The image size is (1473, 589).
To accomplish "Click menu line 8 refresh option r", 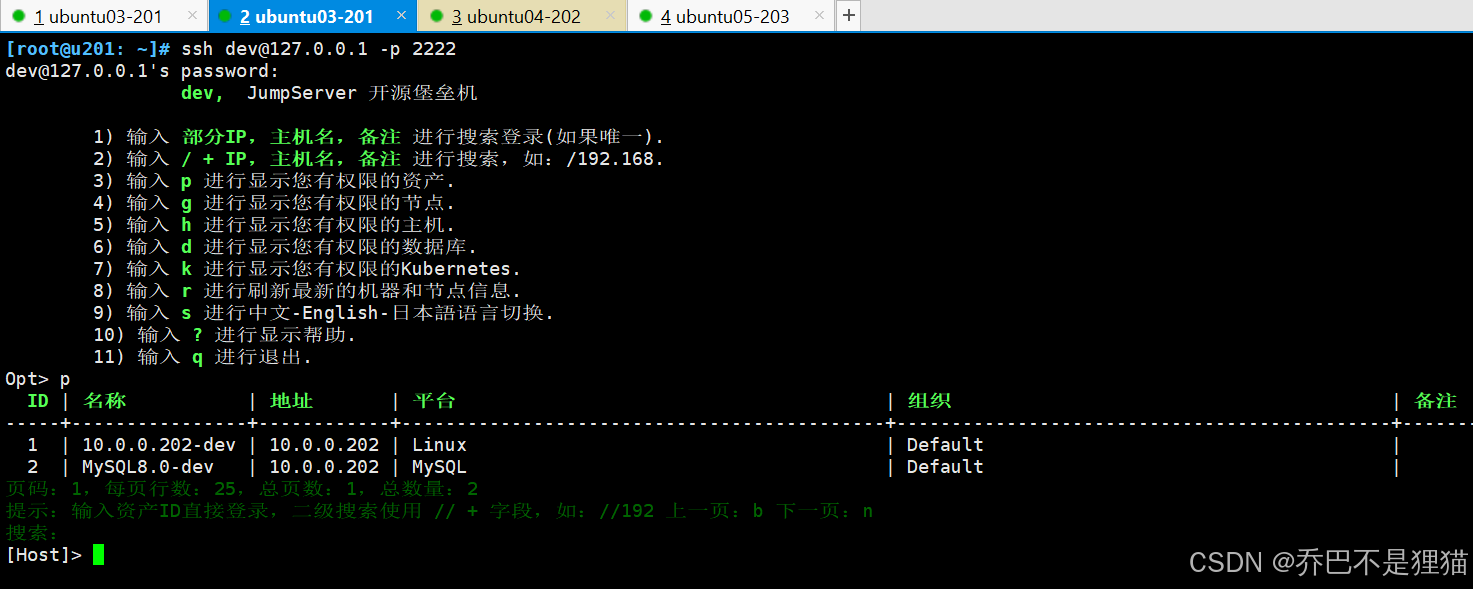I will tap(307, 291).
